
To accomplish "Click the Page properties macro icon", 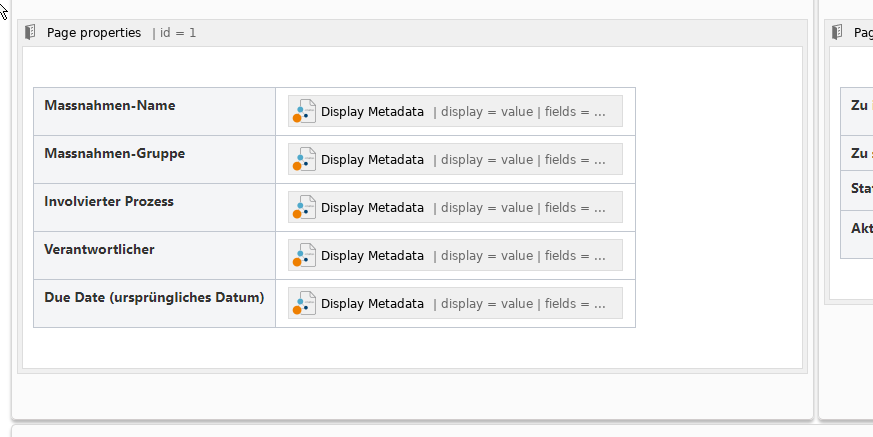I will click(x=30, y=32).
